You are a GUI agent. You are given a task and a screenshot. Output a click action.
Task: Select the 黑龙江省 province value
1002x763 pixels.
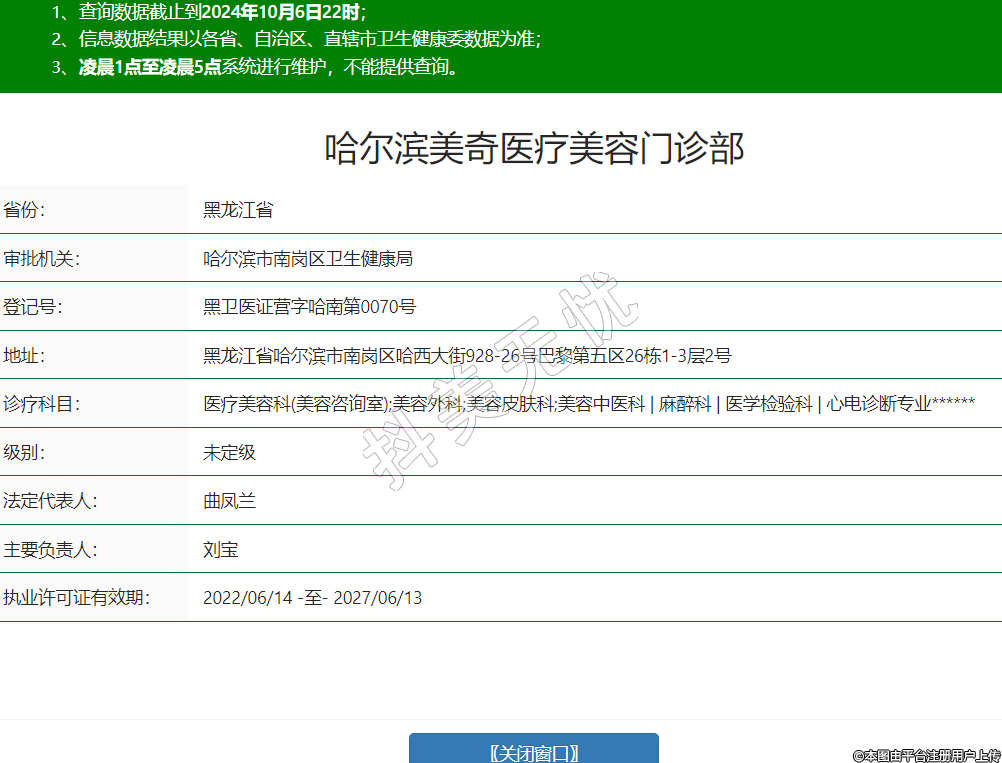[x=238, y=210]
